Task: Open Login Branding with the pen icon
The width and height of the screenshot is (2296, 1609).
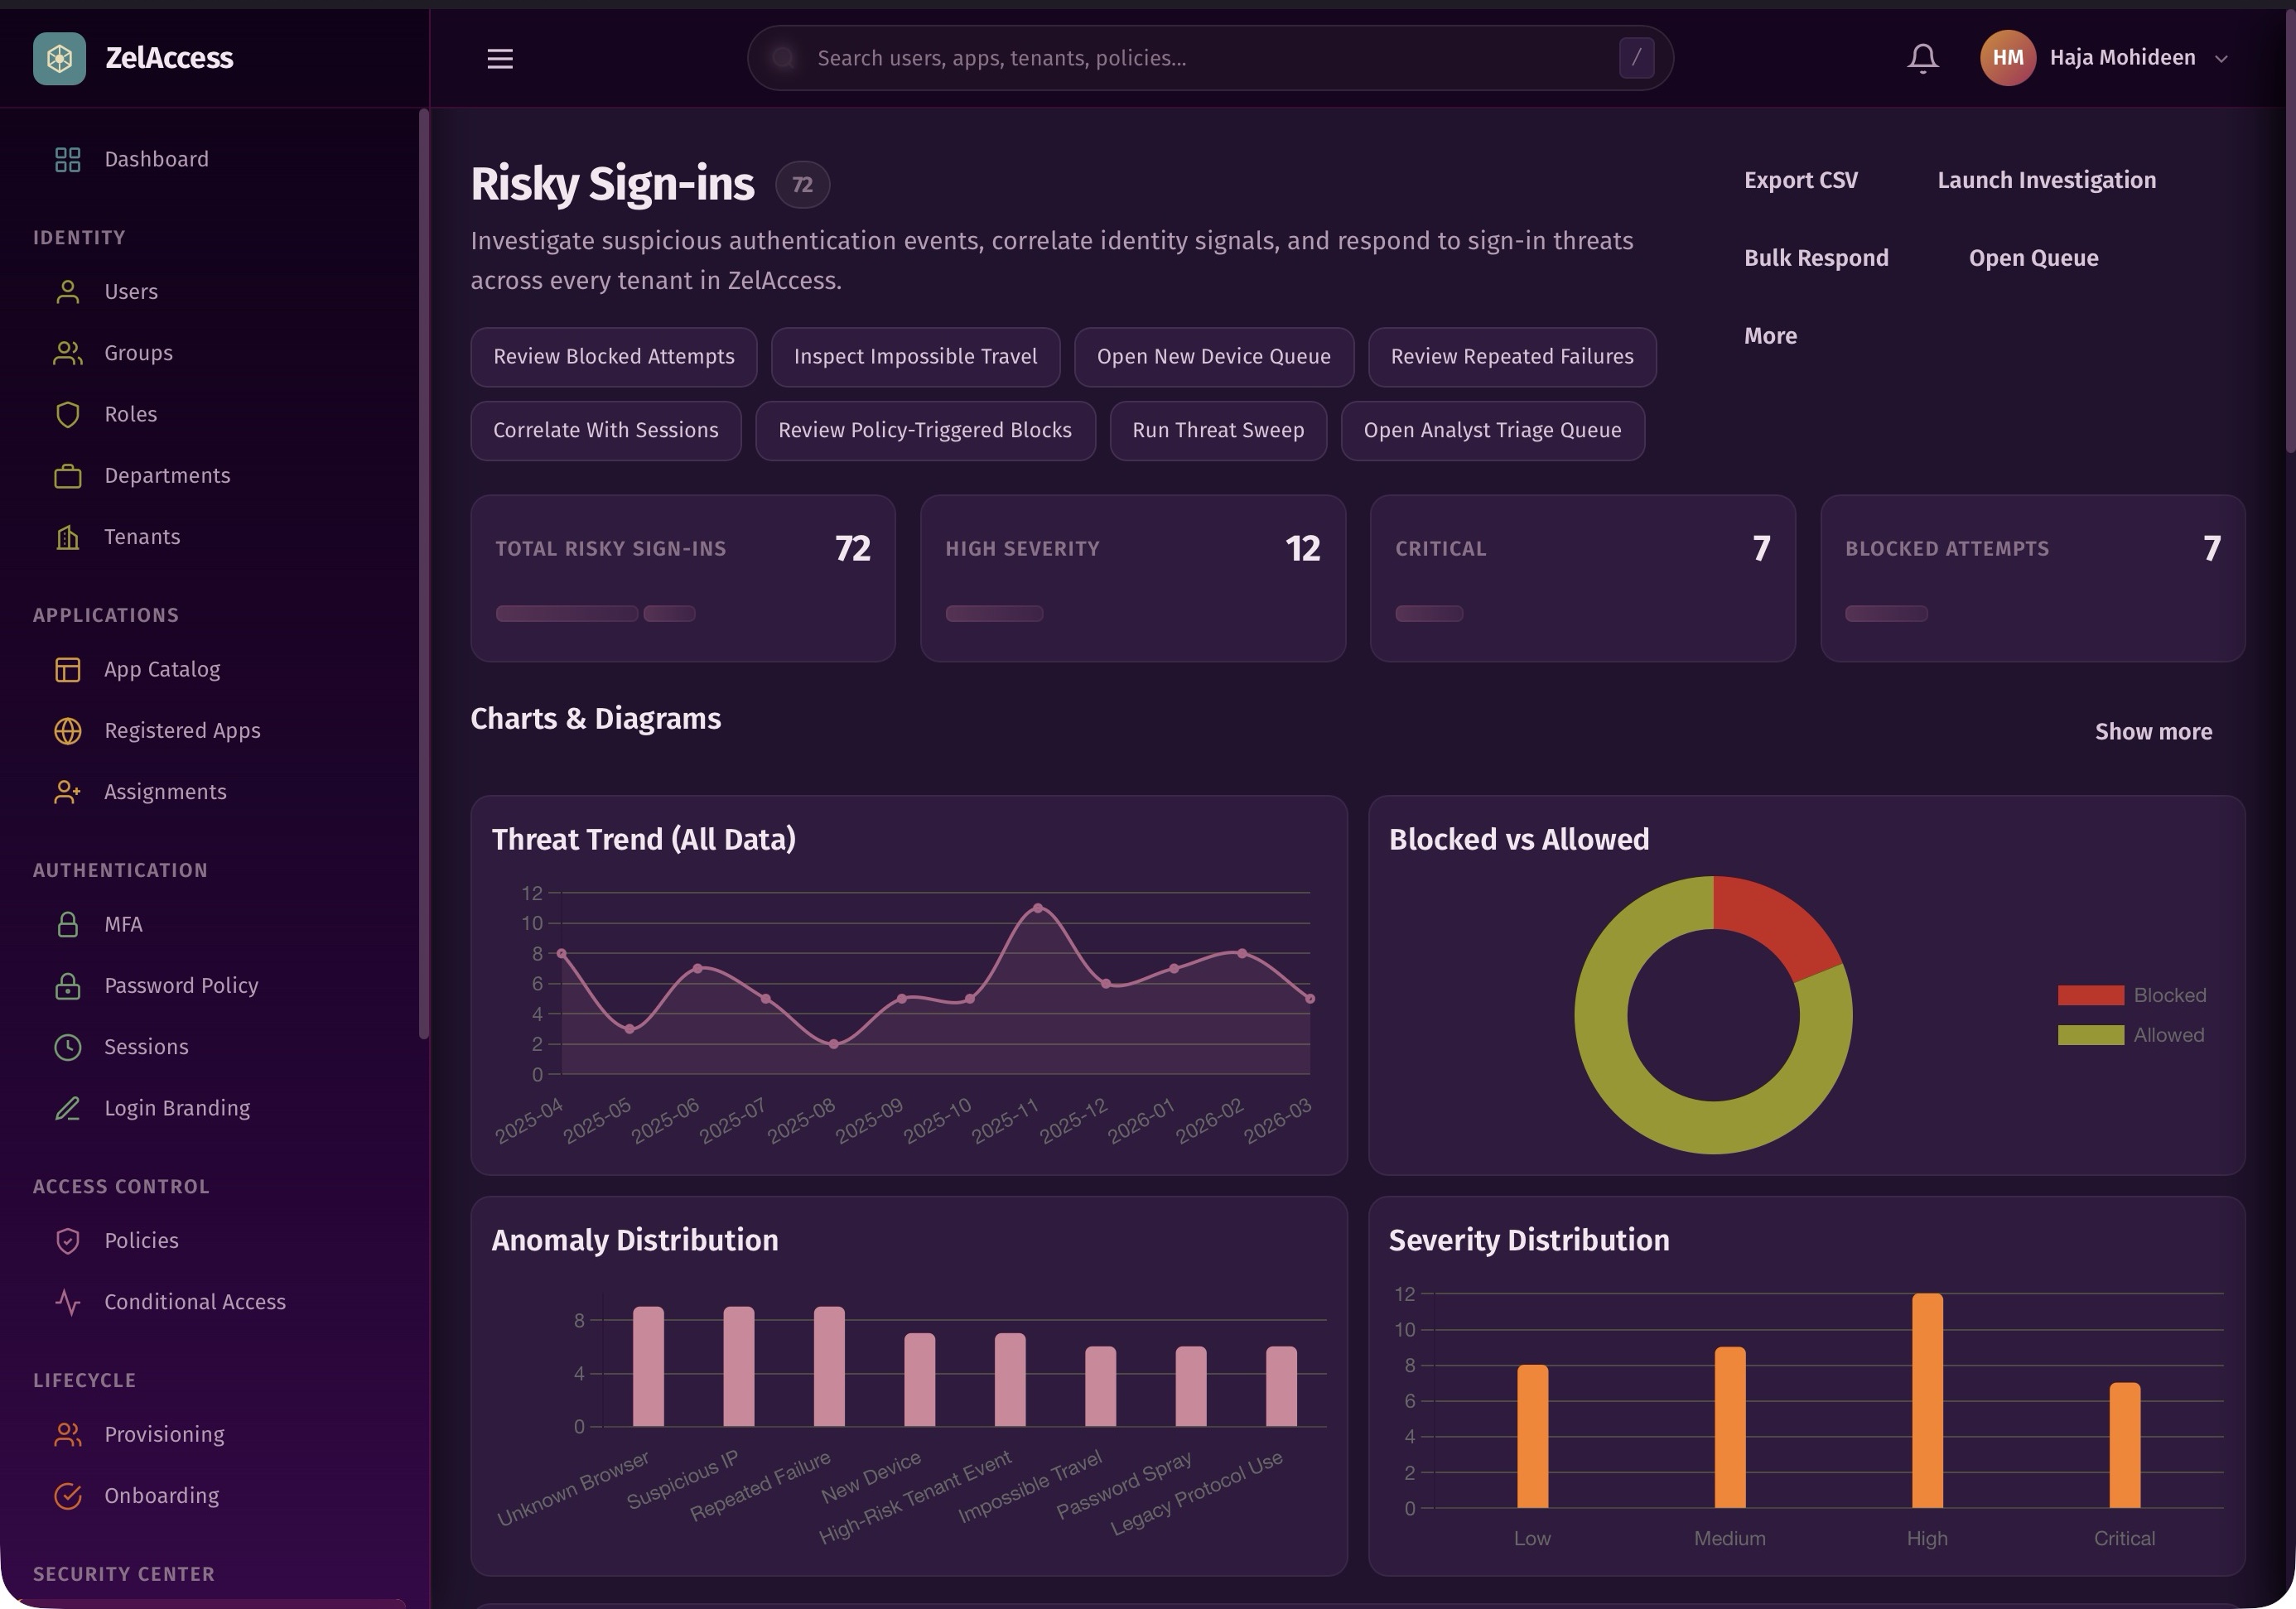Action: pyautogui.click(x=68, y=1108)
